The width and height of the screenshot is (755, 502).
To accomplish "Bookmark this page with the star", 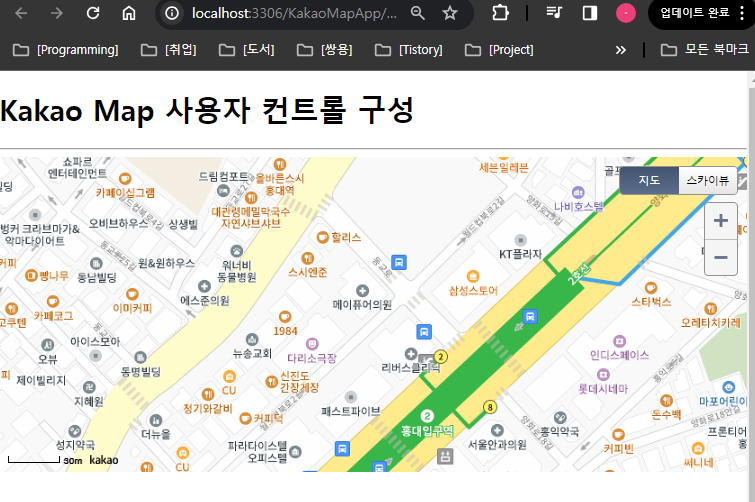I will coord(450,13).
